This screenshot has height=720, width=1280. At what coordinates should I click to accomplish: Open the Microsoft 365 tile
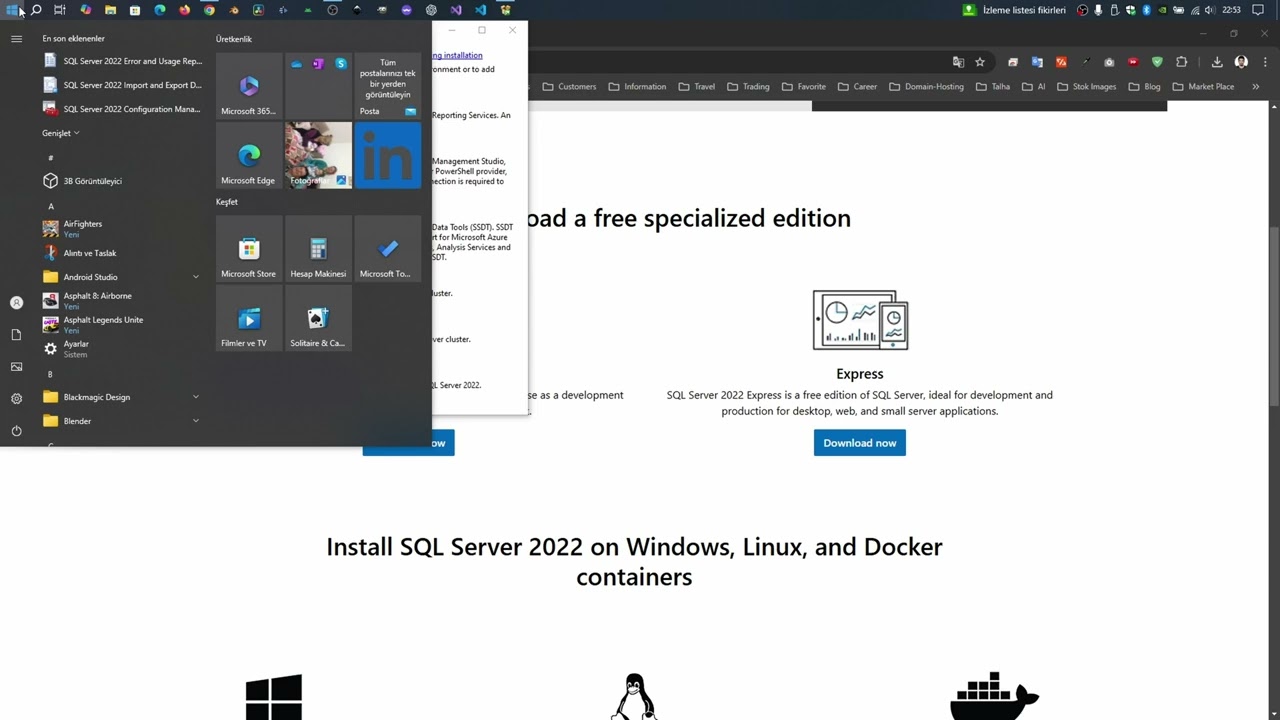[249, 86]
